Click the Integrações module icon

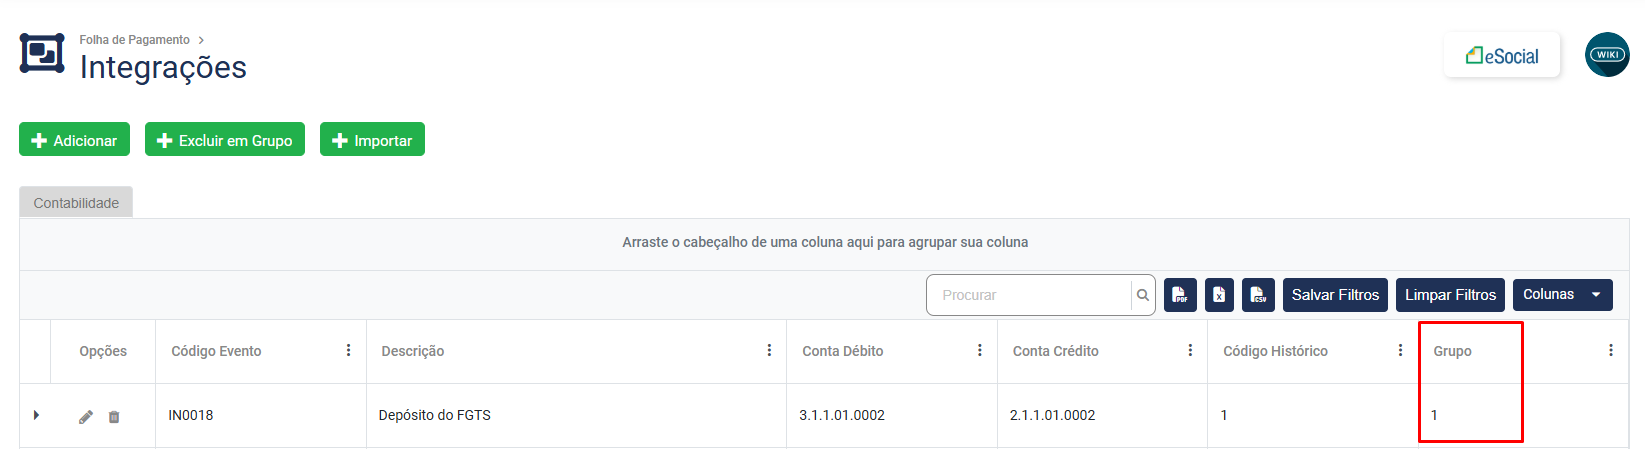pos(42,54)
